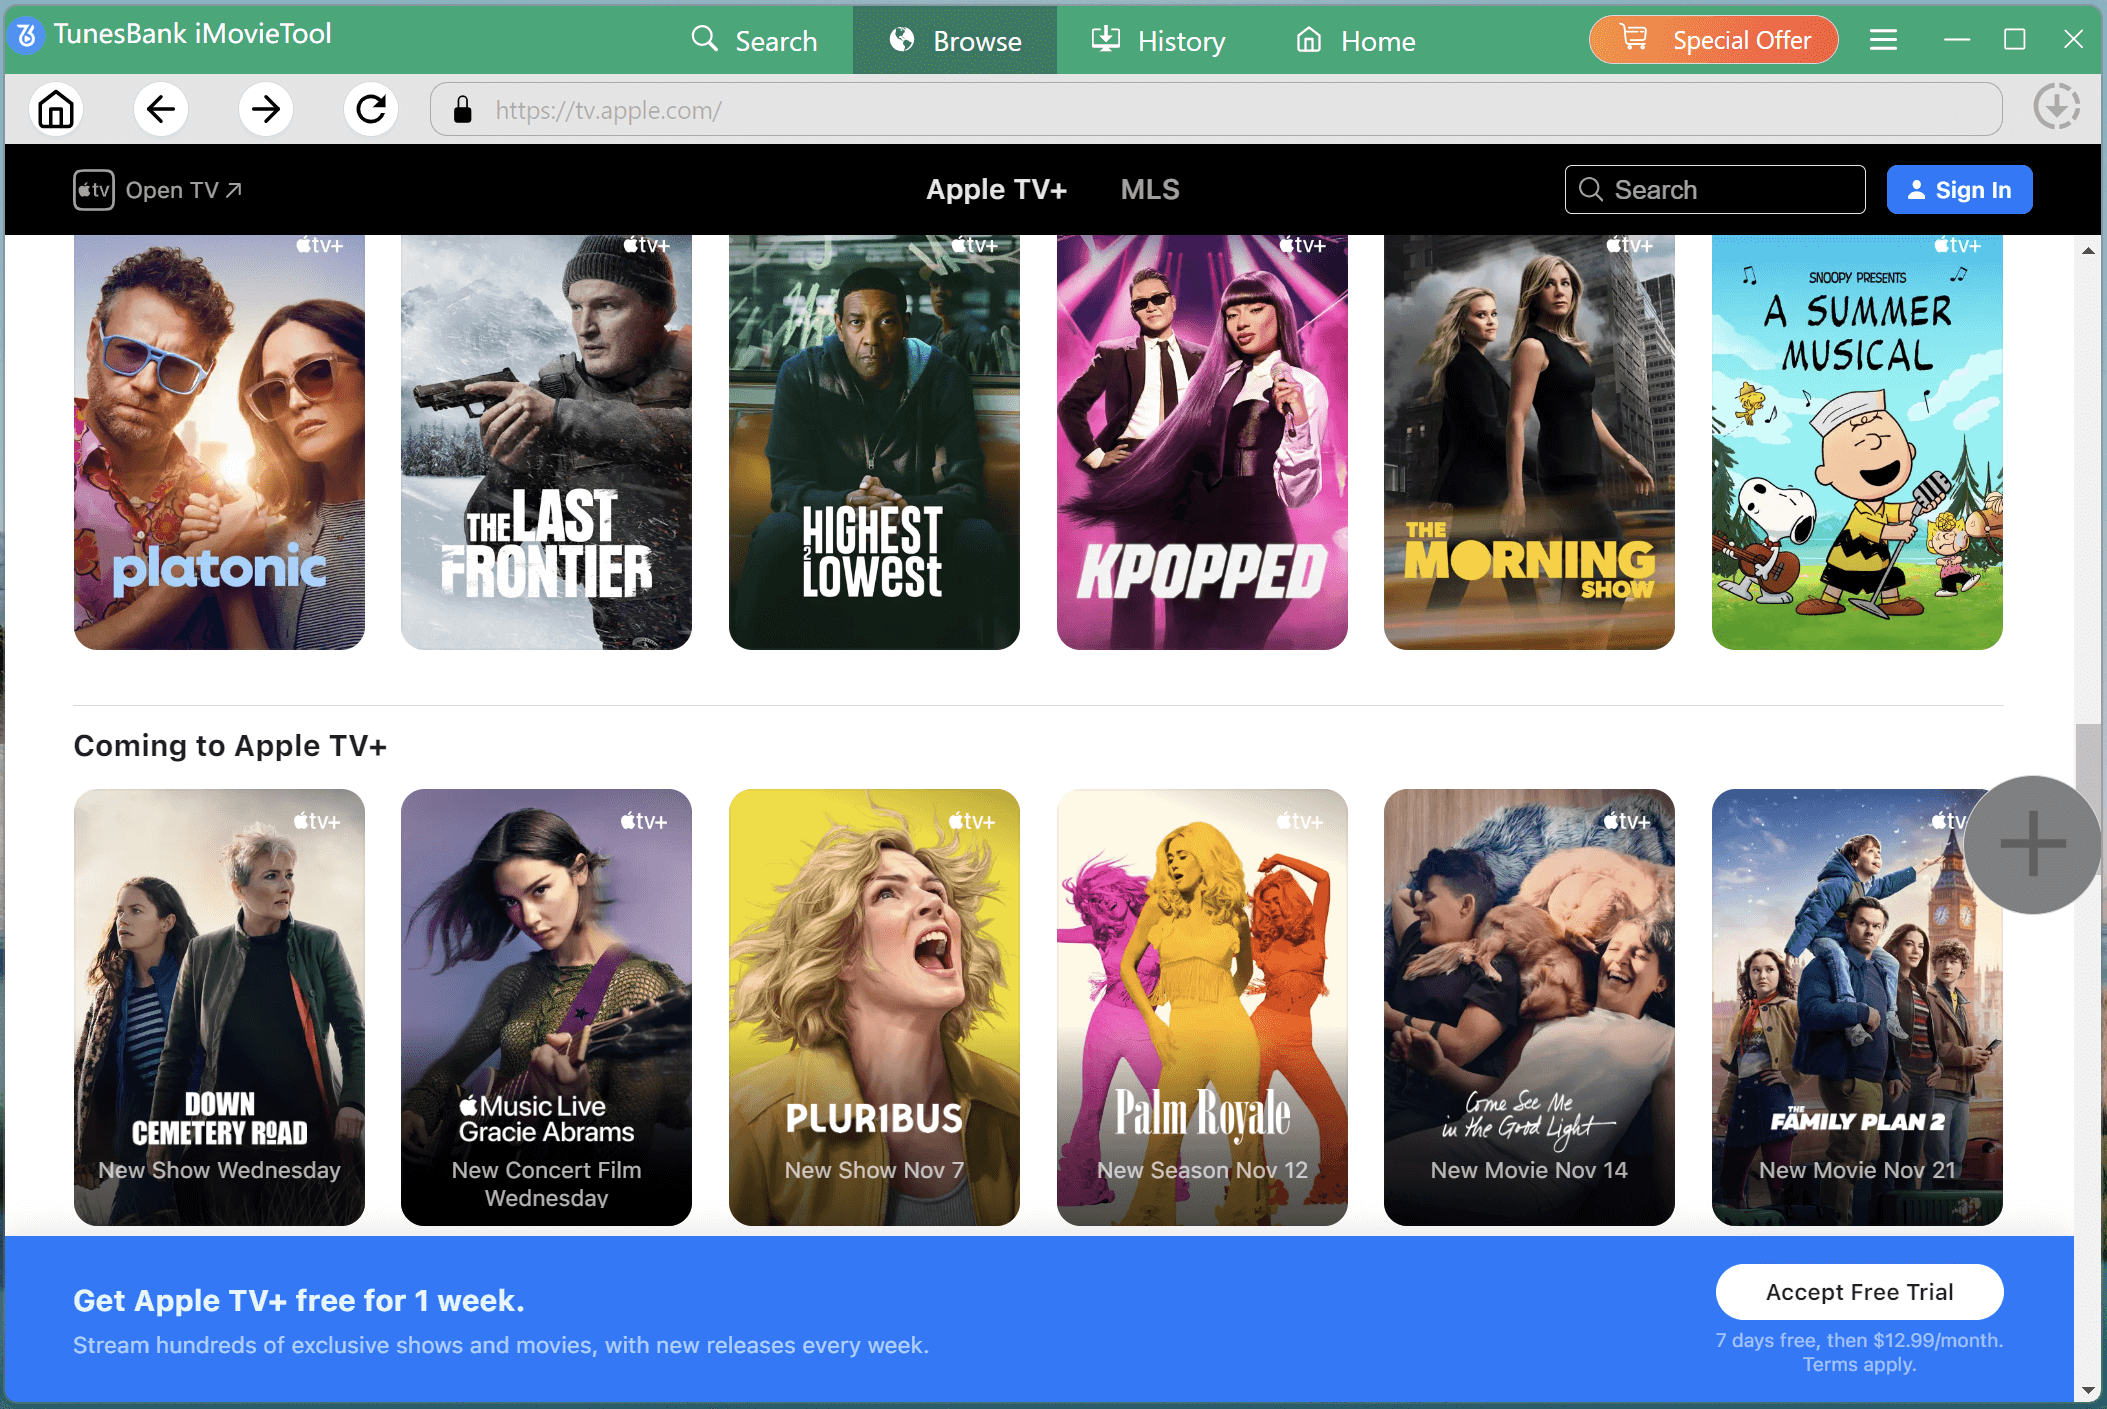Switch to the History tab

tap(1158, 40)
